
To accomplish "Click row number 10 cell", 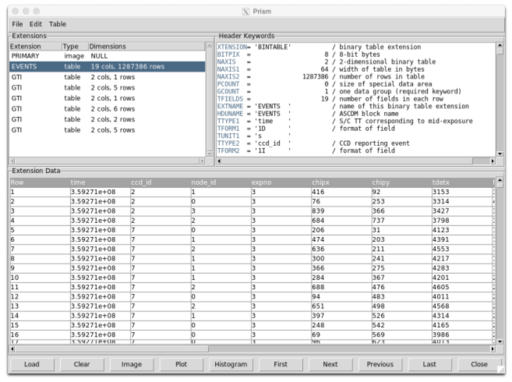I will pyautogui.click(x=40, y=278).
